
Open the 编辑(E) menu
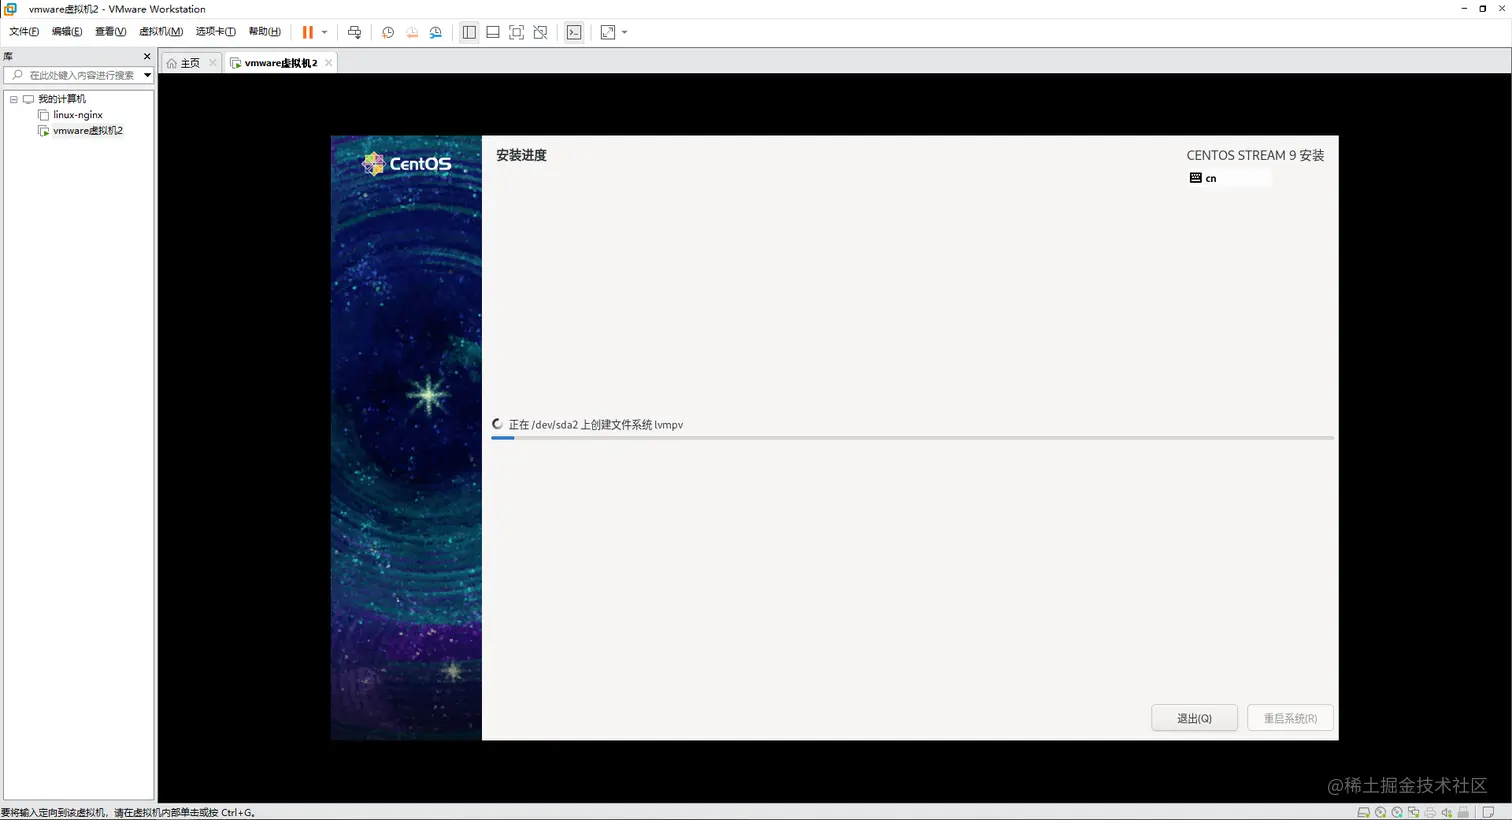click(x=67, y=32)
